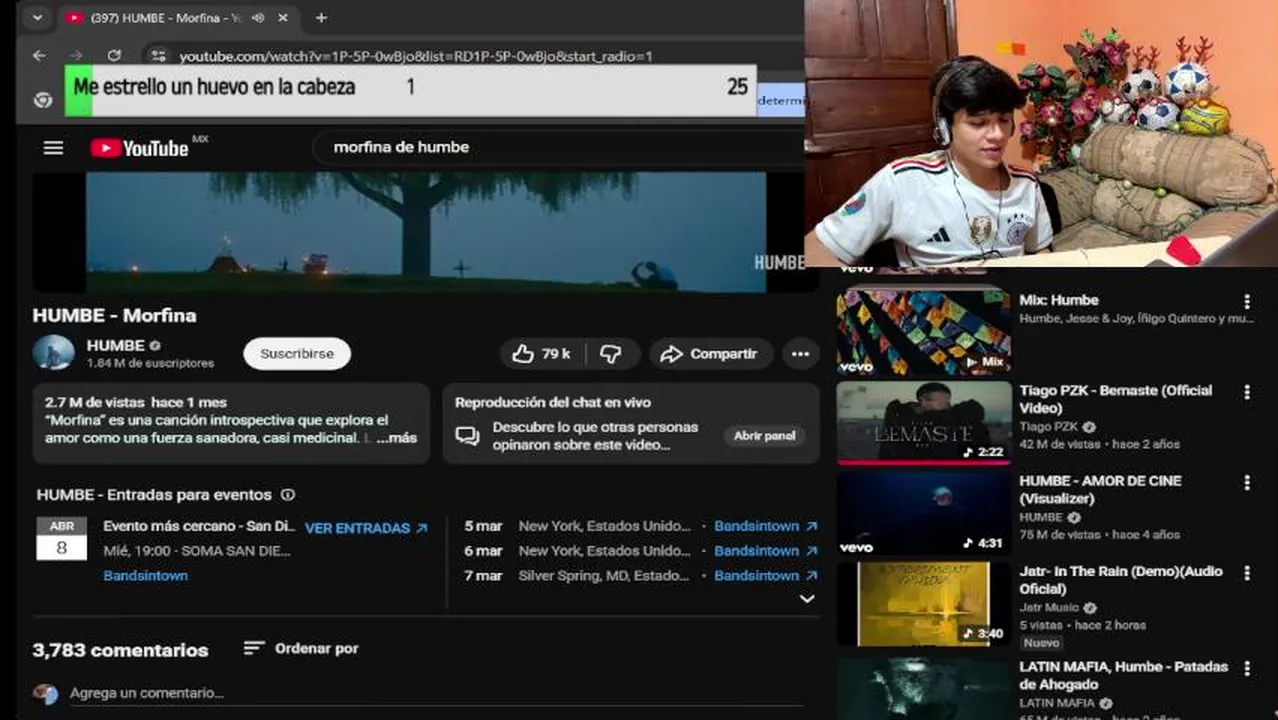Screen dimensions: 1278x720
Task: Open options menu for Patadas de Ahogado
Action: [1247, 668]
